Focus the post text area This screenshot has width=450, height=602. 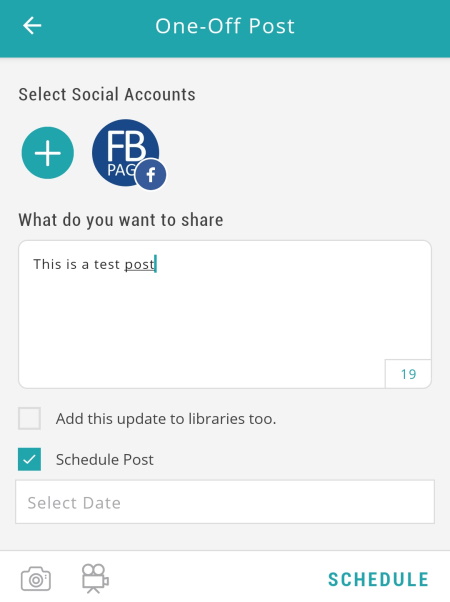click(225, 314)
